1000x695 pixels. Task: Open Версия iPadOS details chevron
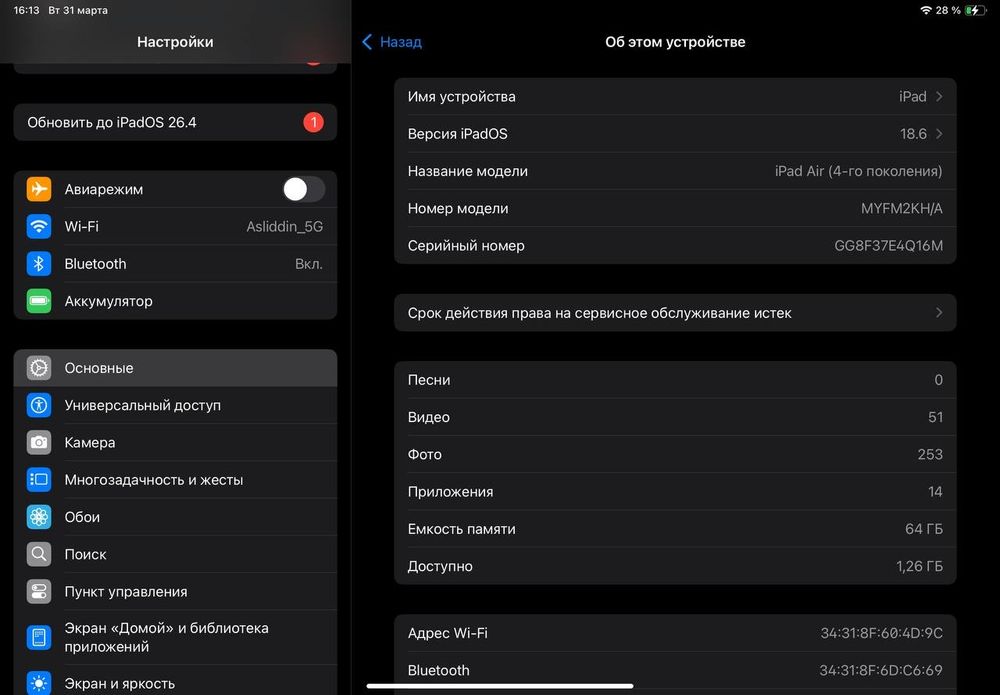(939, 134)
